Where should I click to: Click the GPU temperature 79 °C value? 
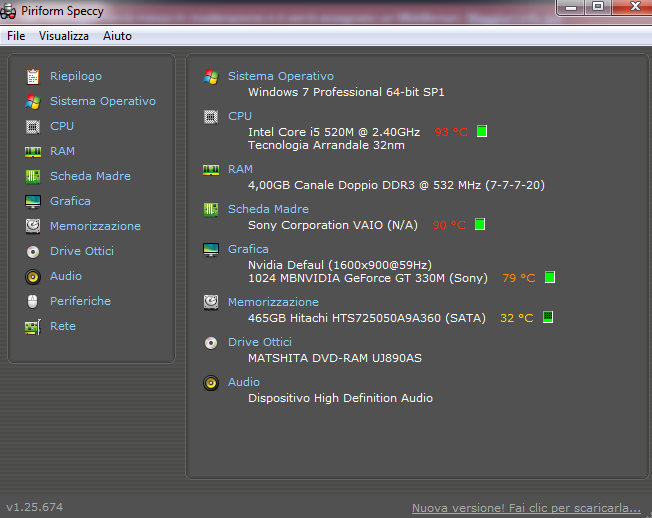point(519,278)
